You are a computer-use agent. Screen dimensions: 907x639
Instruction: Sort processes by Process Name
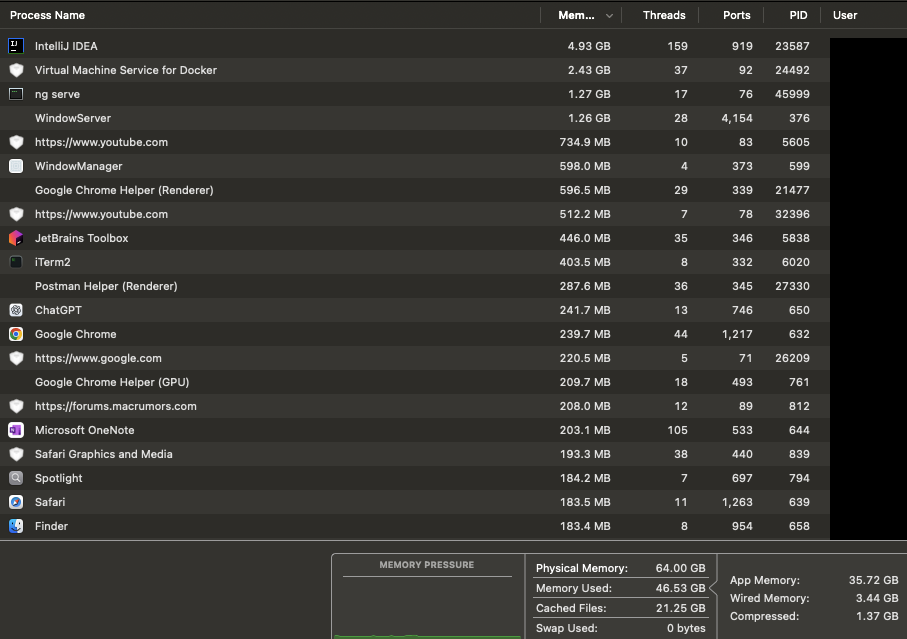[x=47, y=15]
